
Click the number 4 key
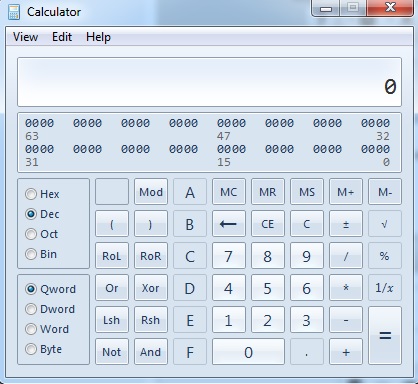229,288
